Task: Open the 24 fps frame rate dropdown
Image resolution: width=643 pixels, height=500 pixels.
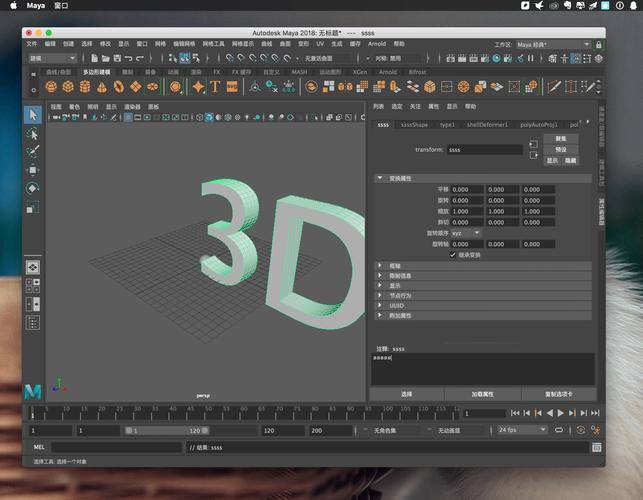Action: 521,430
